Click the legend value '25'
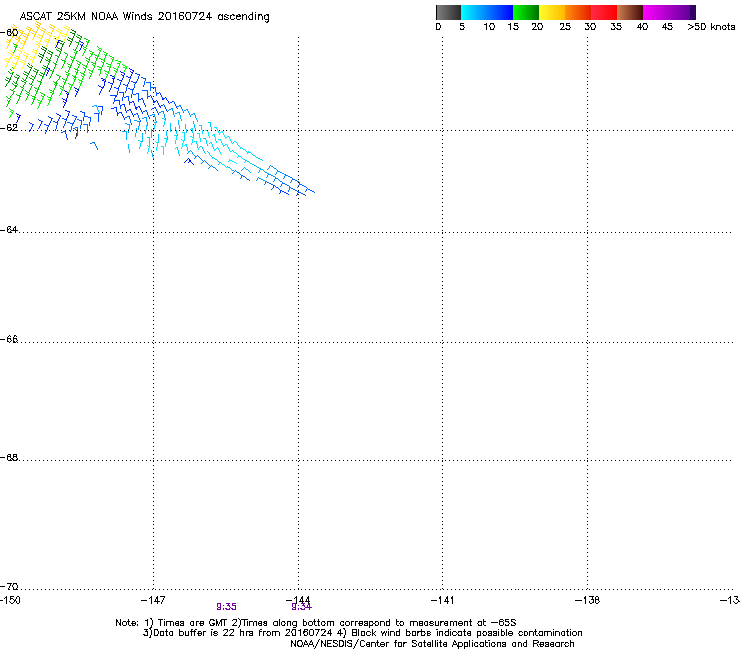The image size is (740, 650). pyautogui.click(x=565, y=27)
